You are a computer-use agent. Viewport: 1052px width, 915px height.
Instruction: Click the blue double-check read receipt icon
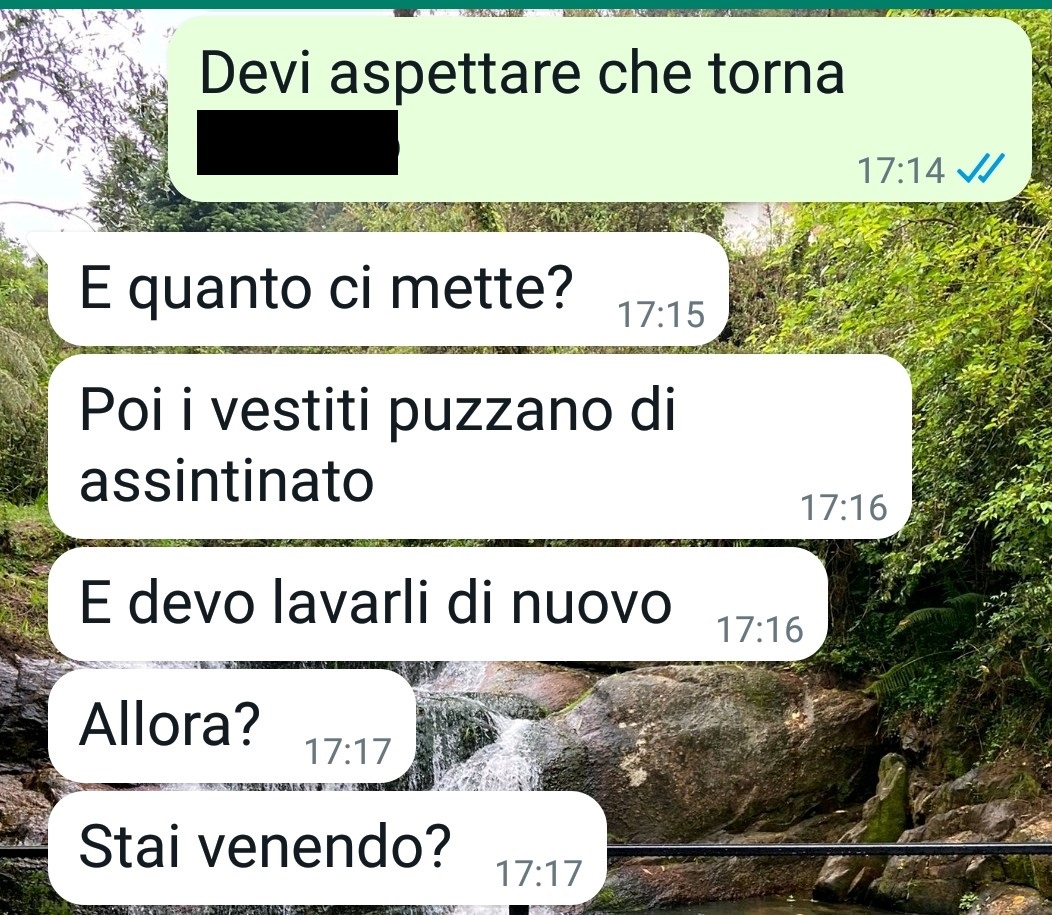tap(980, 168)
